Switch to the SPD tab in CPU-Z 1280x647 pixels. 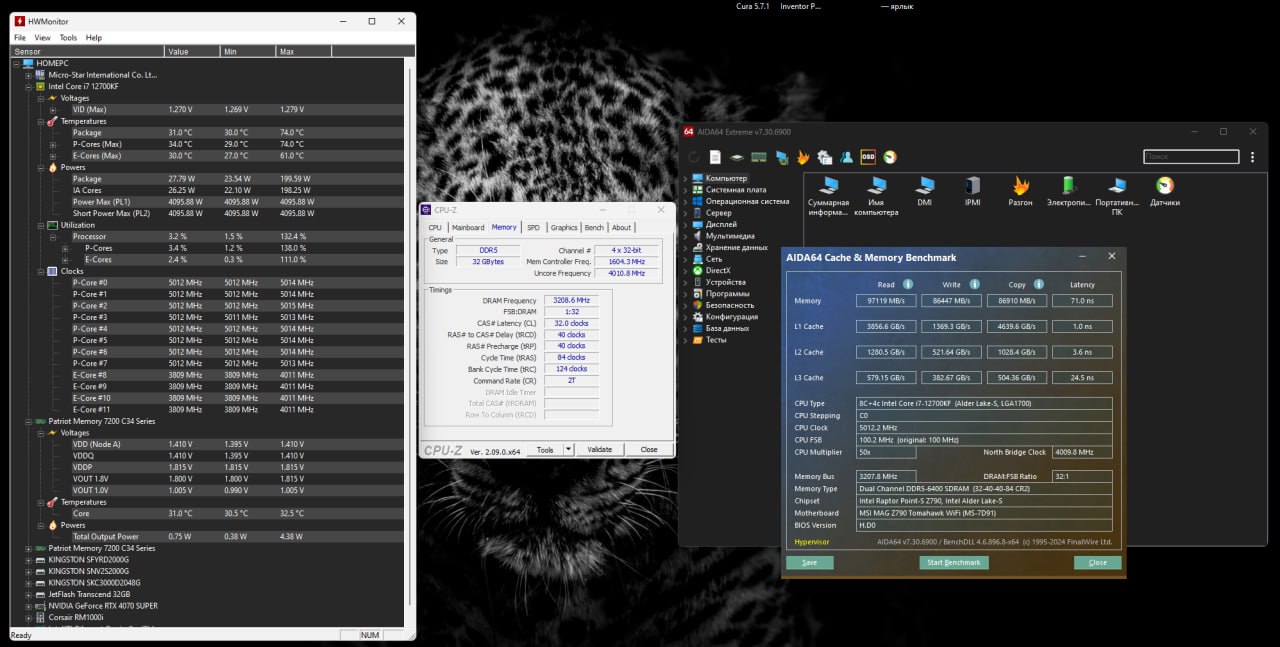click(533, 228)
